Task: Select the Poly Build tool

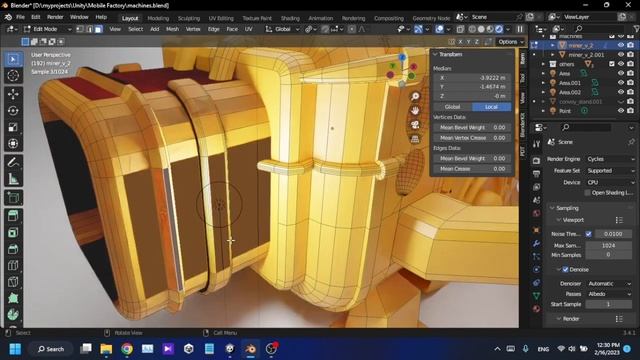Action: pos(13,298)
